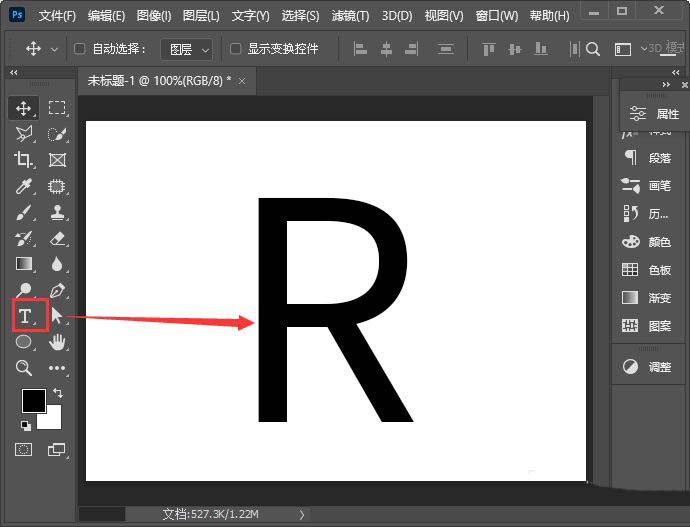This screenshot has height=527, width=690.
Task: Swap foreground and background colors
Action: 57,392
